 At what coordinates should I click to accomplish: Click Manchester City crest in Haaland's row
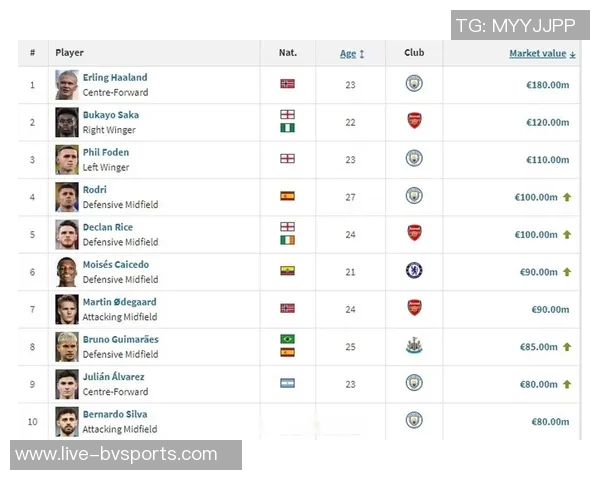click(x=414, y=84)
